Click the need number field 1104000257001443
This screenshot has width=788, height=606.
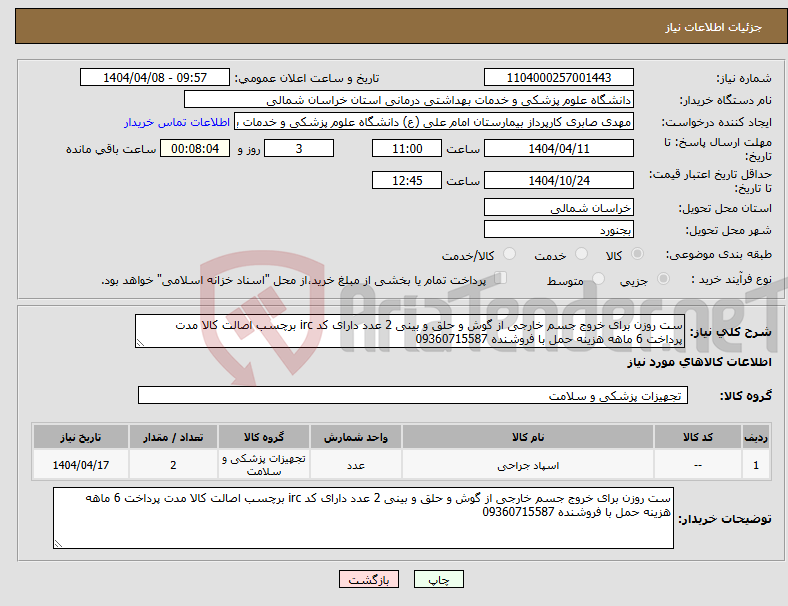[x=558, y=77]
